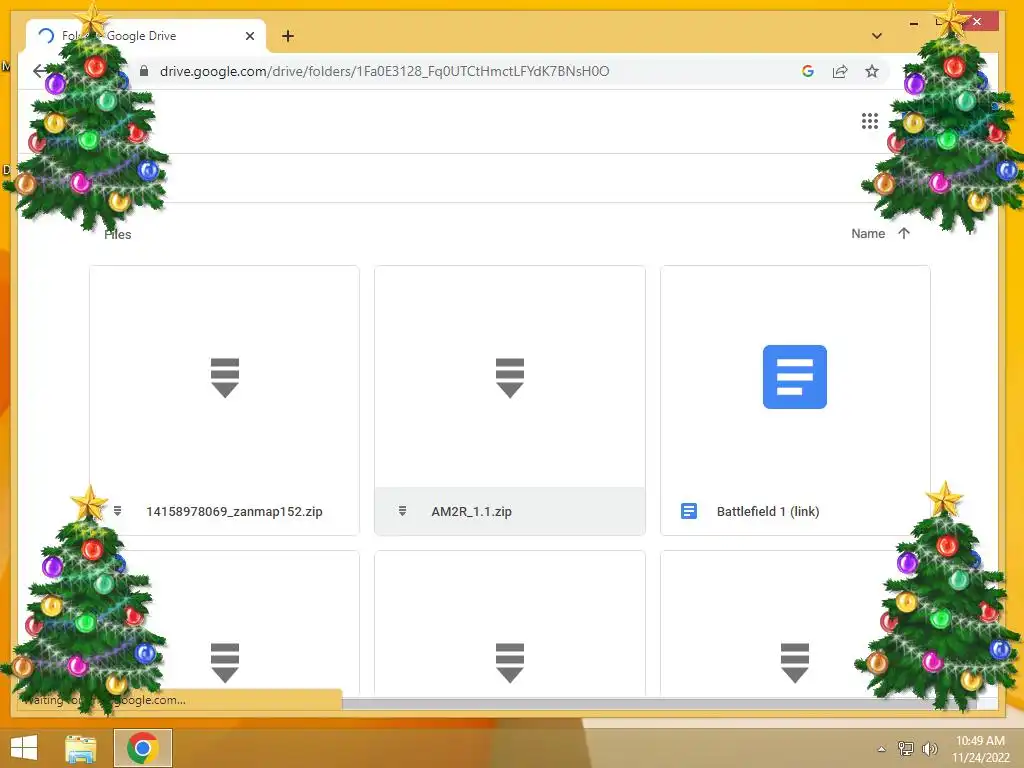Click the Name sort option

(x=868, y=233)
